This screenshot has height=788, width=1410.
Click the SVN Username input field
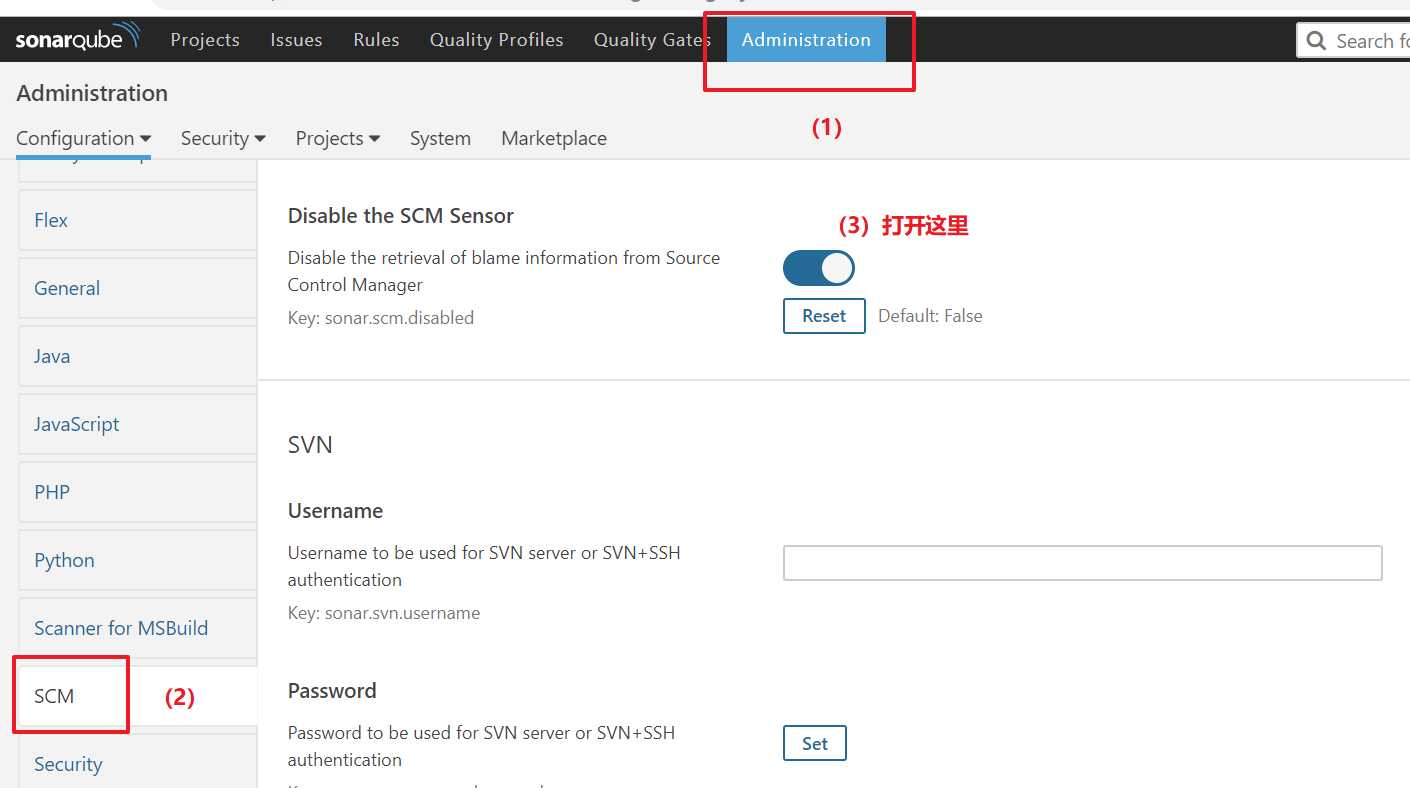pos(1083,563)
